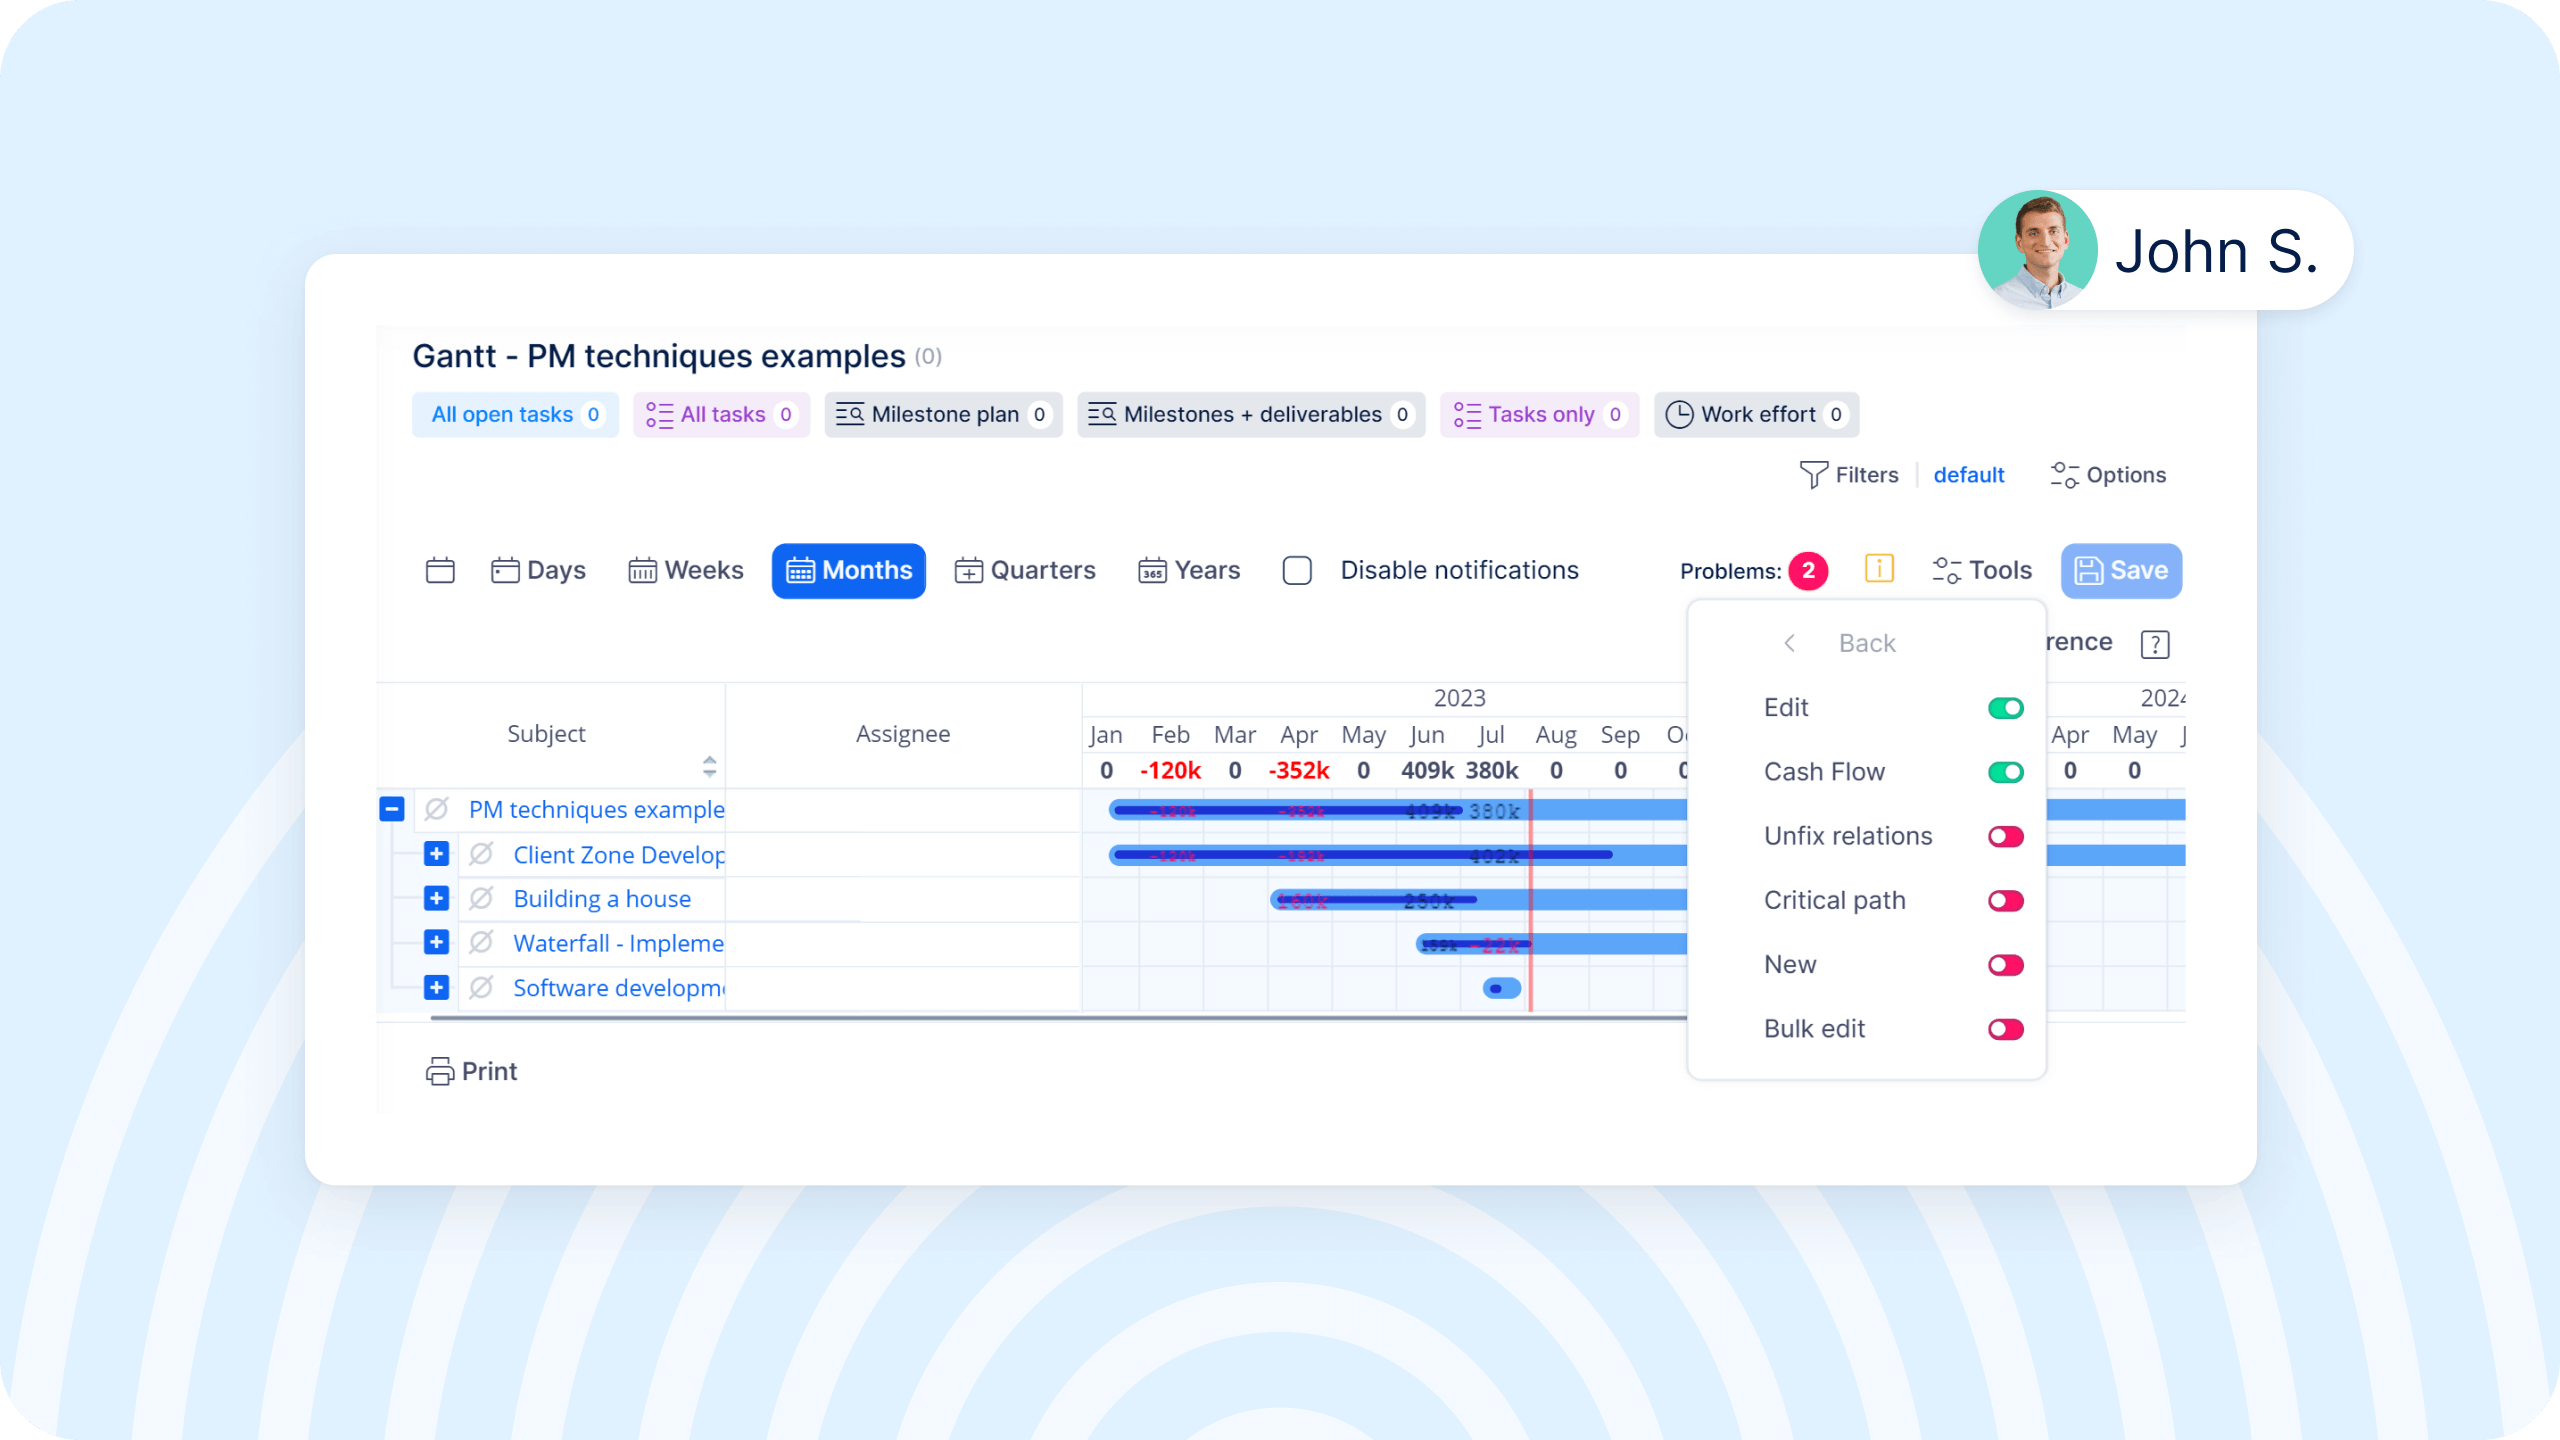The width and height of the screenshot is (2560, 1440).
Task: Select the Weeks calendar icon
Action: 644,570
